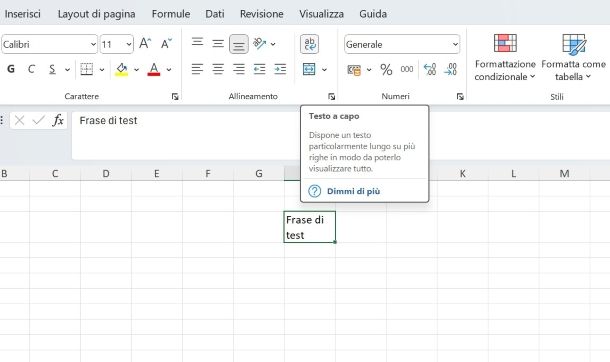The height and width of the screenshot is (362, 610).
Task: Select column E header
Action: (x=157, y=173)
